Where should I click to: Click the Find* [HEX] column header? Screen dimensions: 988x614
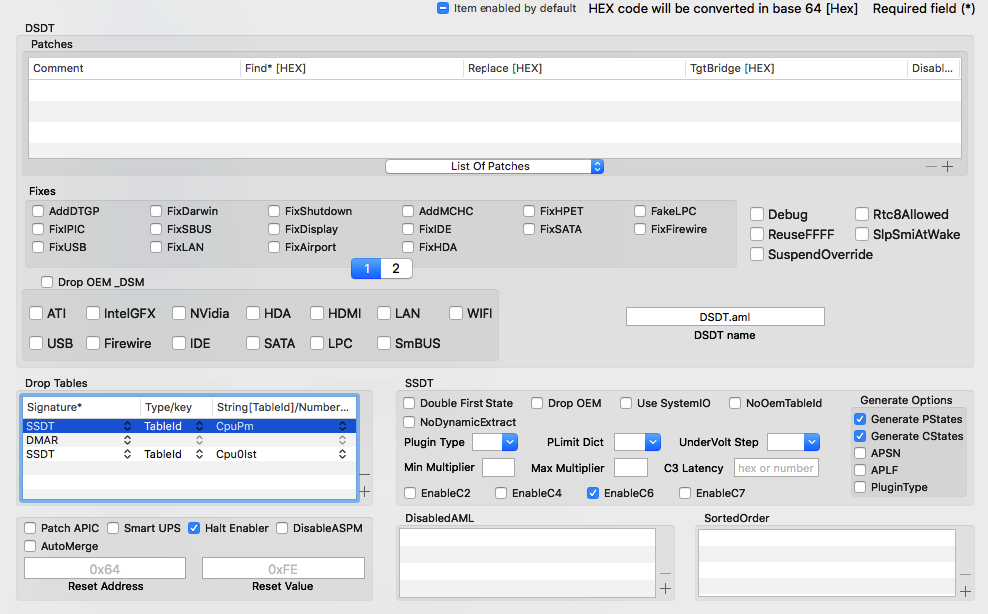(x=352, y=68)
